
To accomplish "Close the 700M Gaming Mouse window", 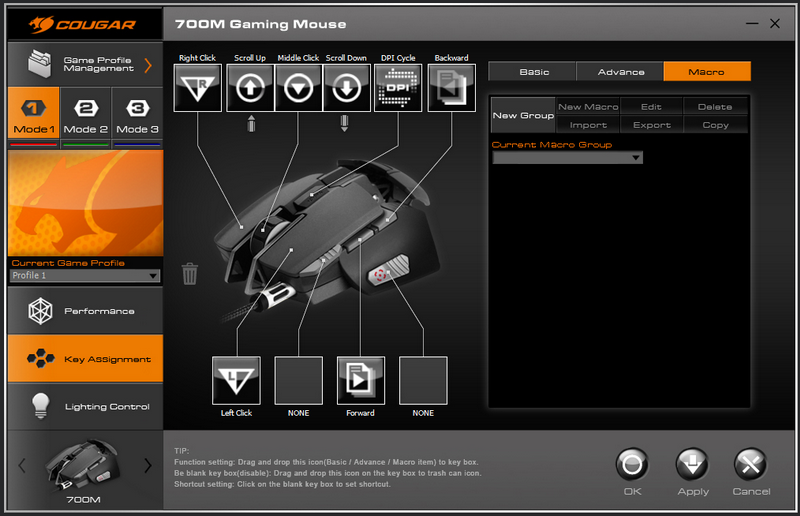I will 775,23.
